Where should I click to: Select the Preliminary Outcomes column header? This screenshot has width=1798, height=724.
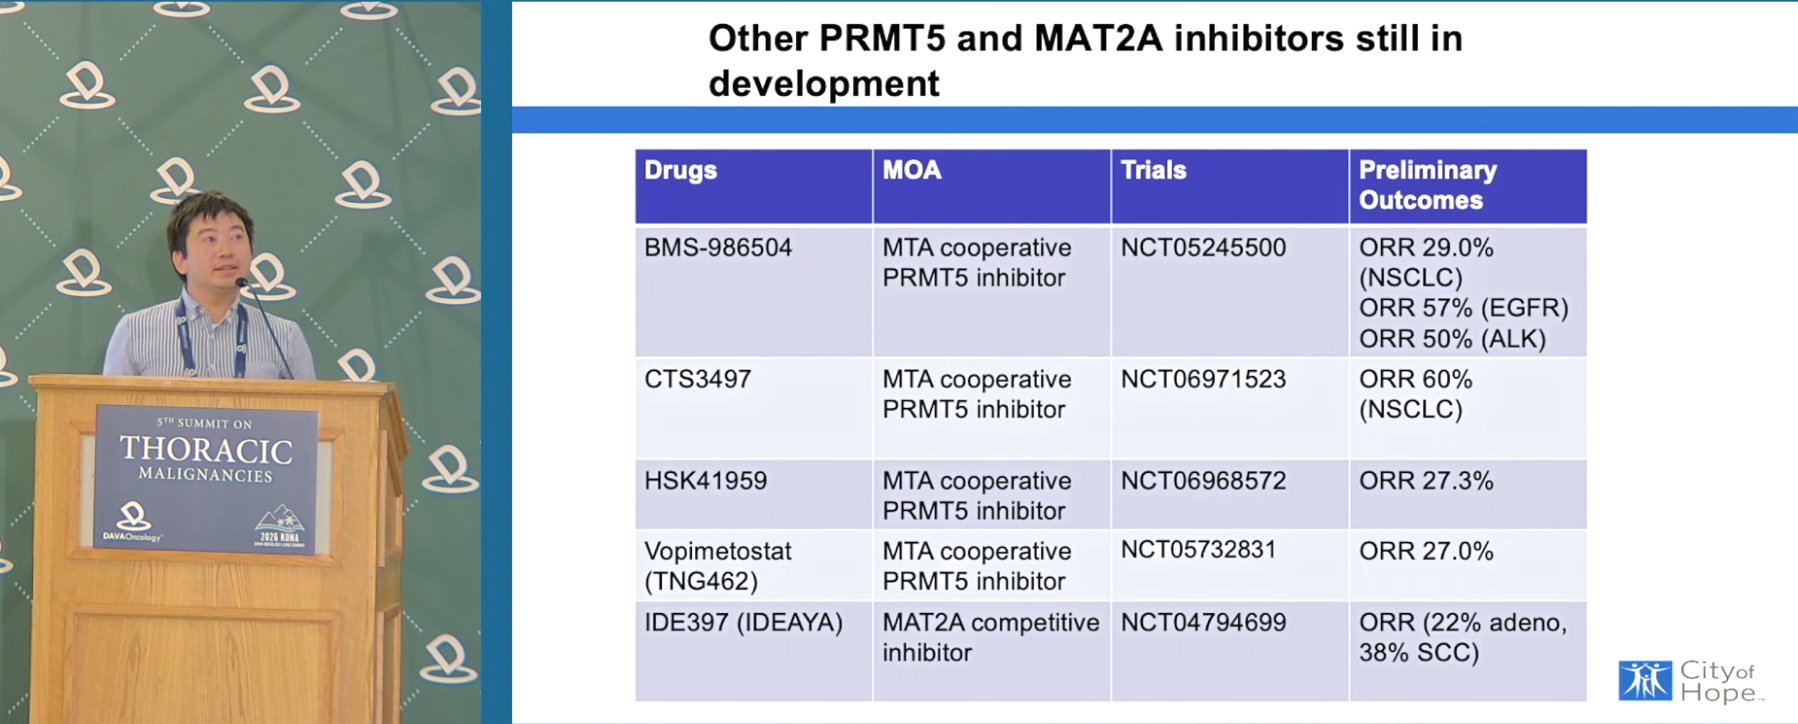pyautogui.click(x=1468, y=186)
